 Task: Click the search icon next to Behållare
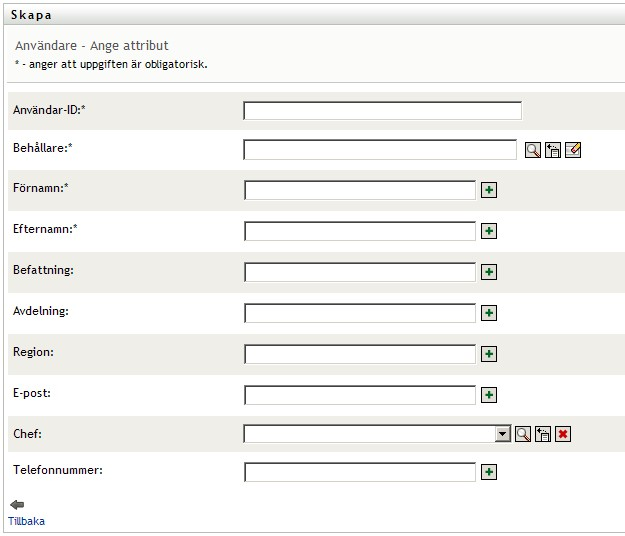pyautogui.click(x=533, y=150)
